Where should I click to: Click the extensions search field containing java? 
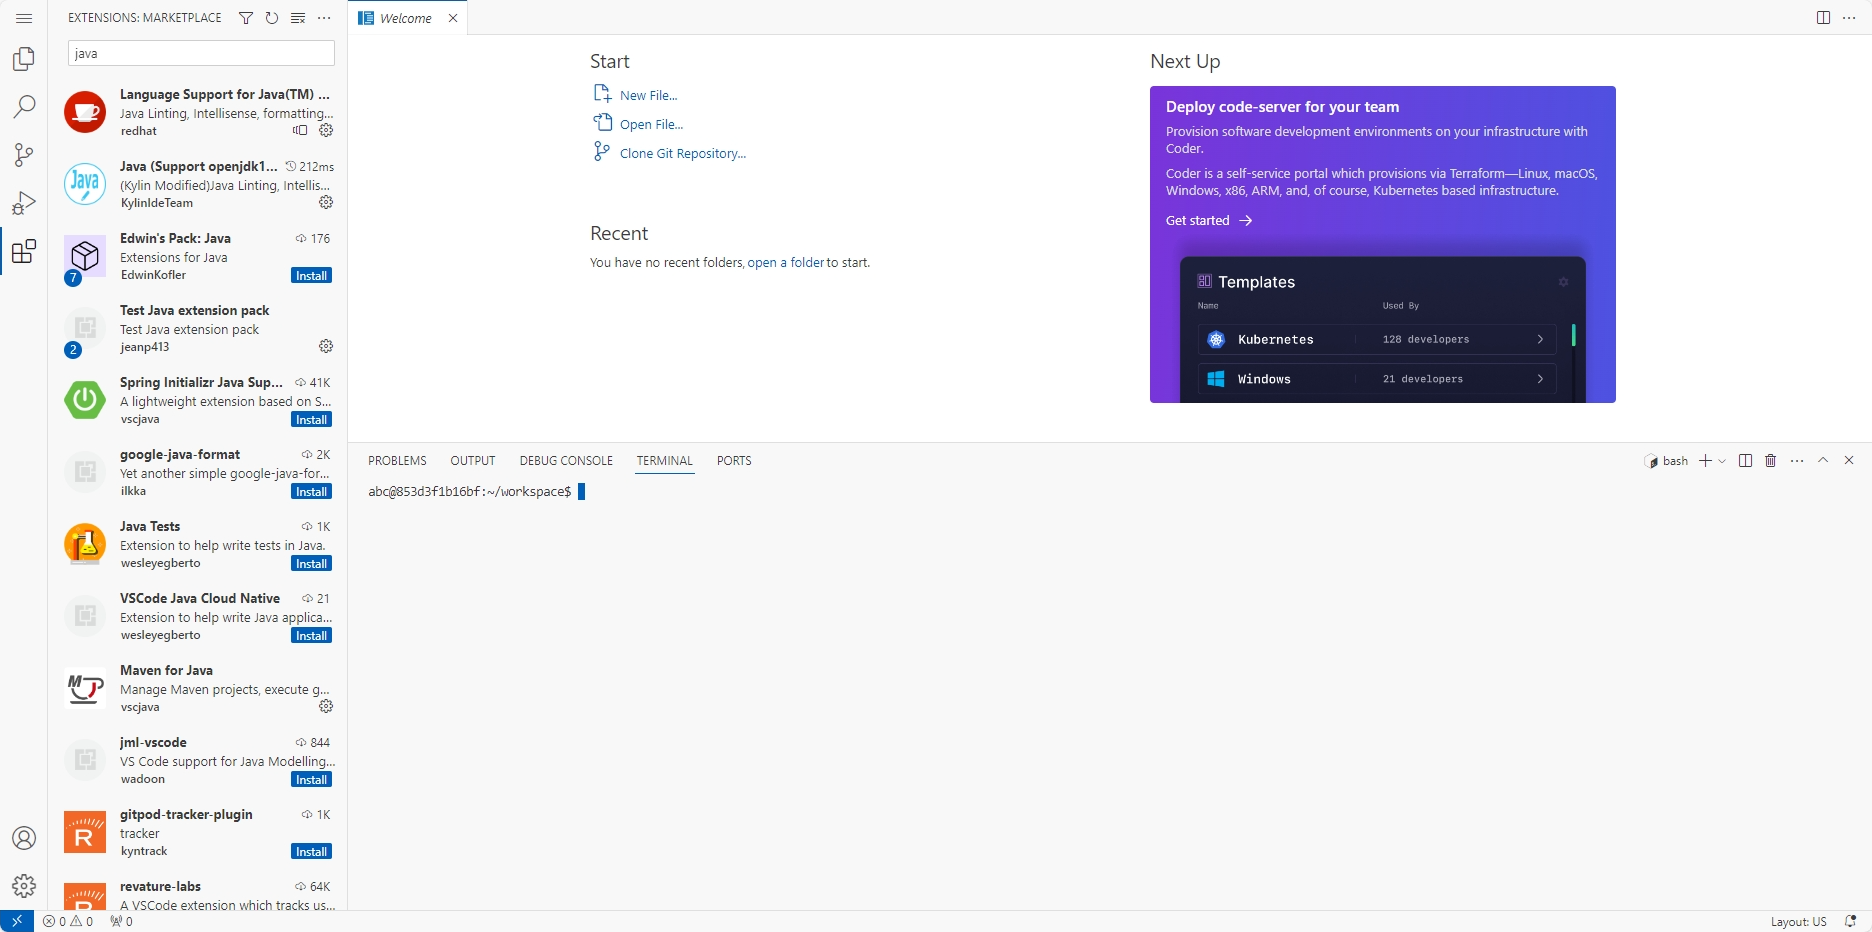pyautogui.click(x=201, y=53)
